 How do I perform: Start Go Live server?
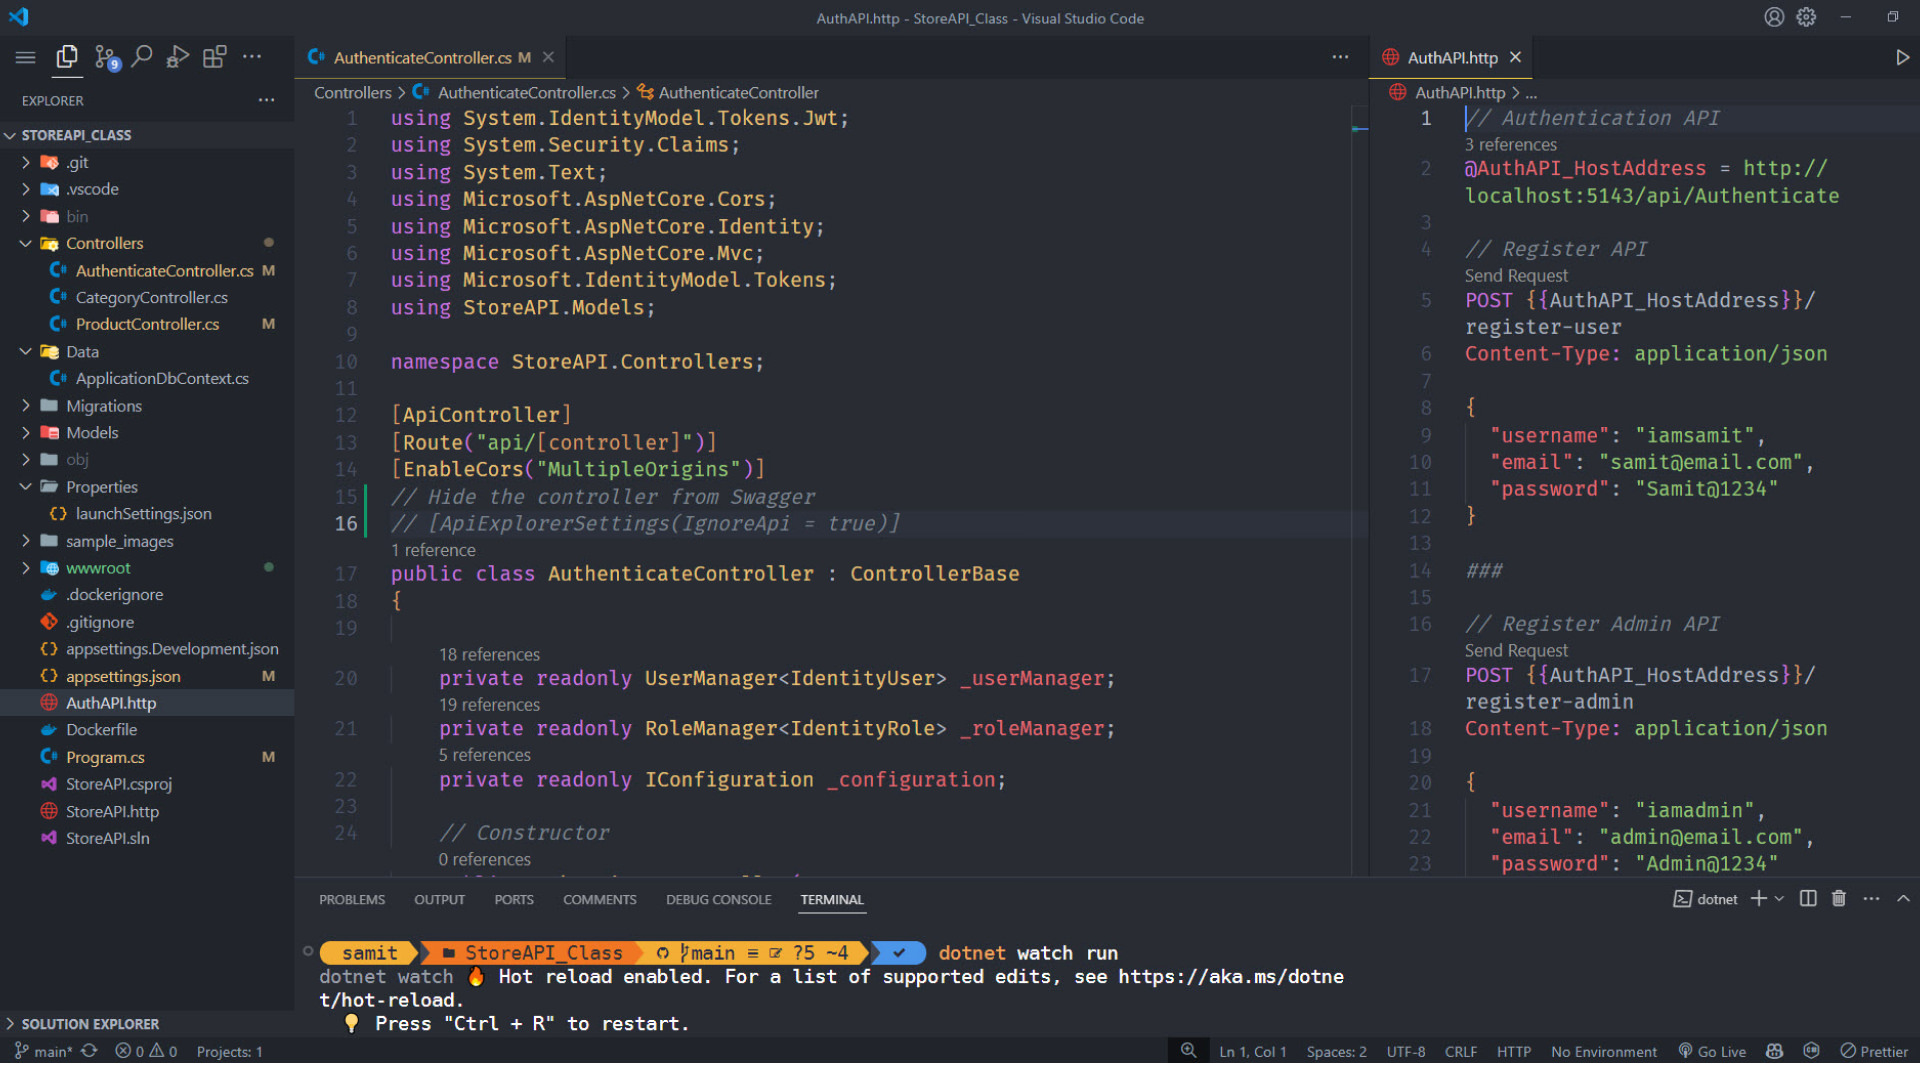pos(1712,1051)
